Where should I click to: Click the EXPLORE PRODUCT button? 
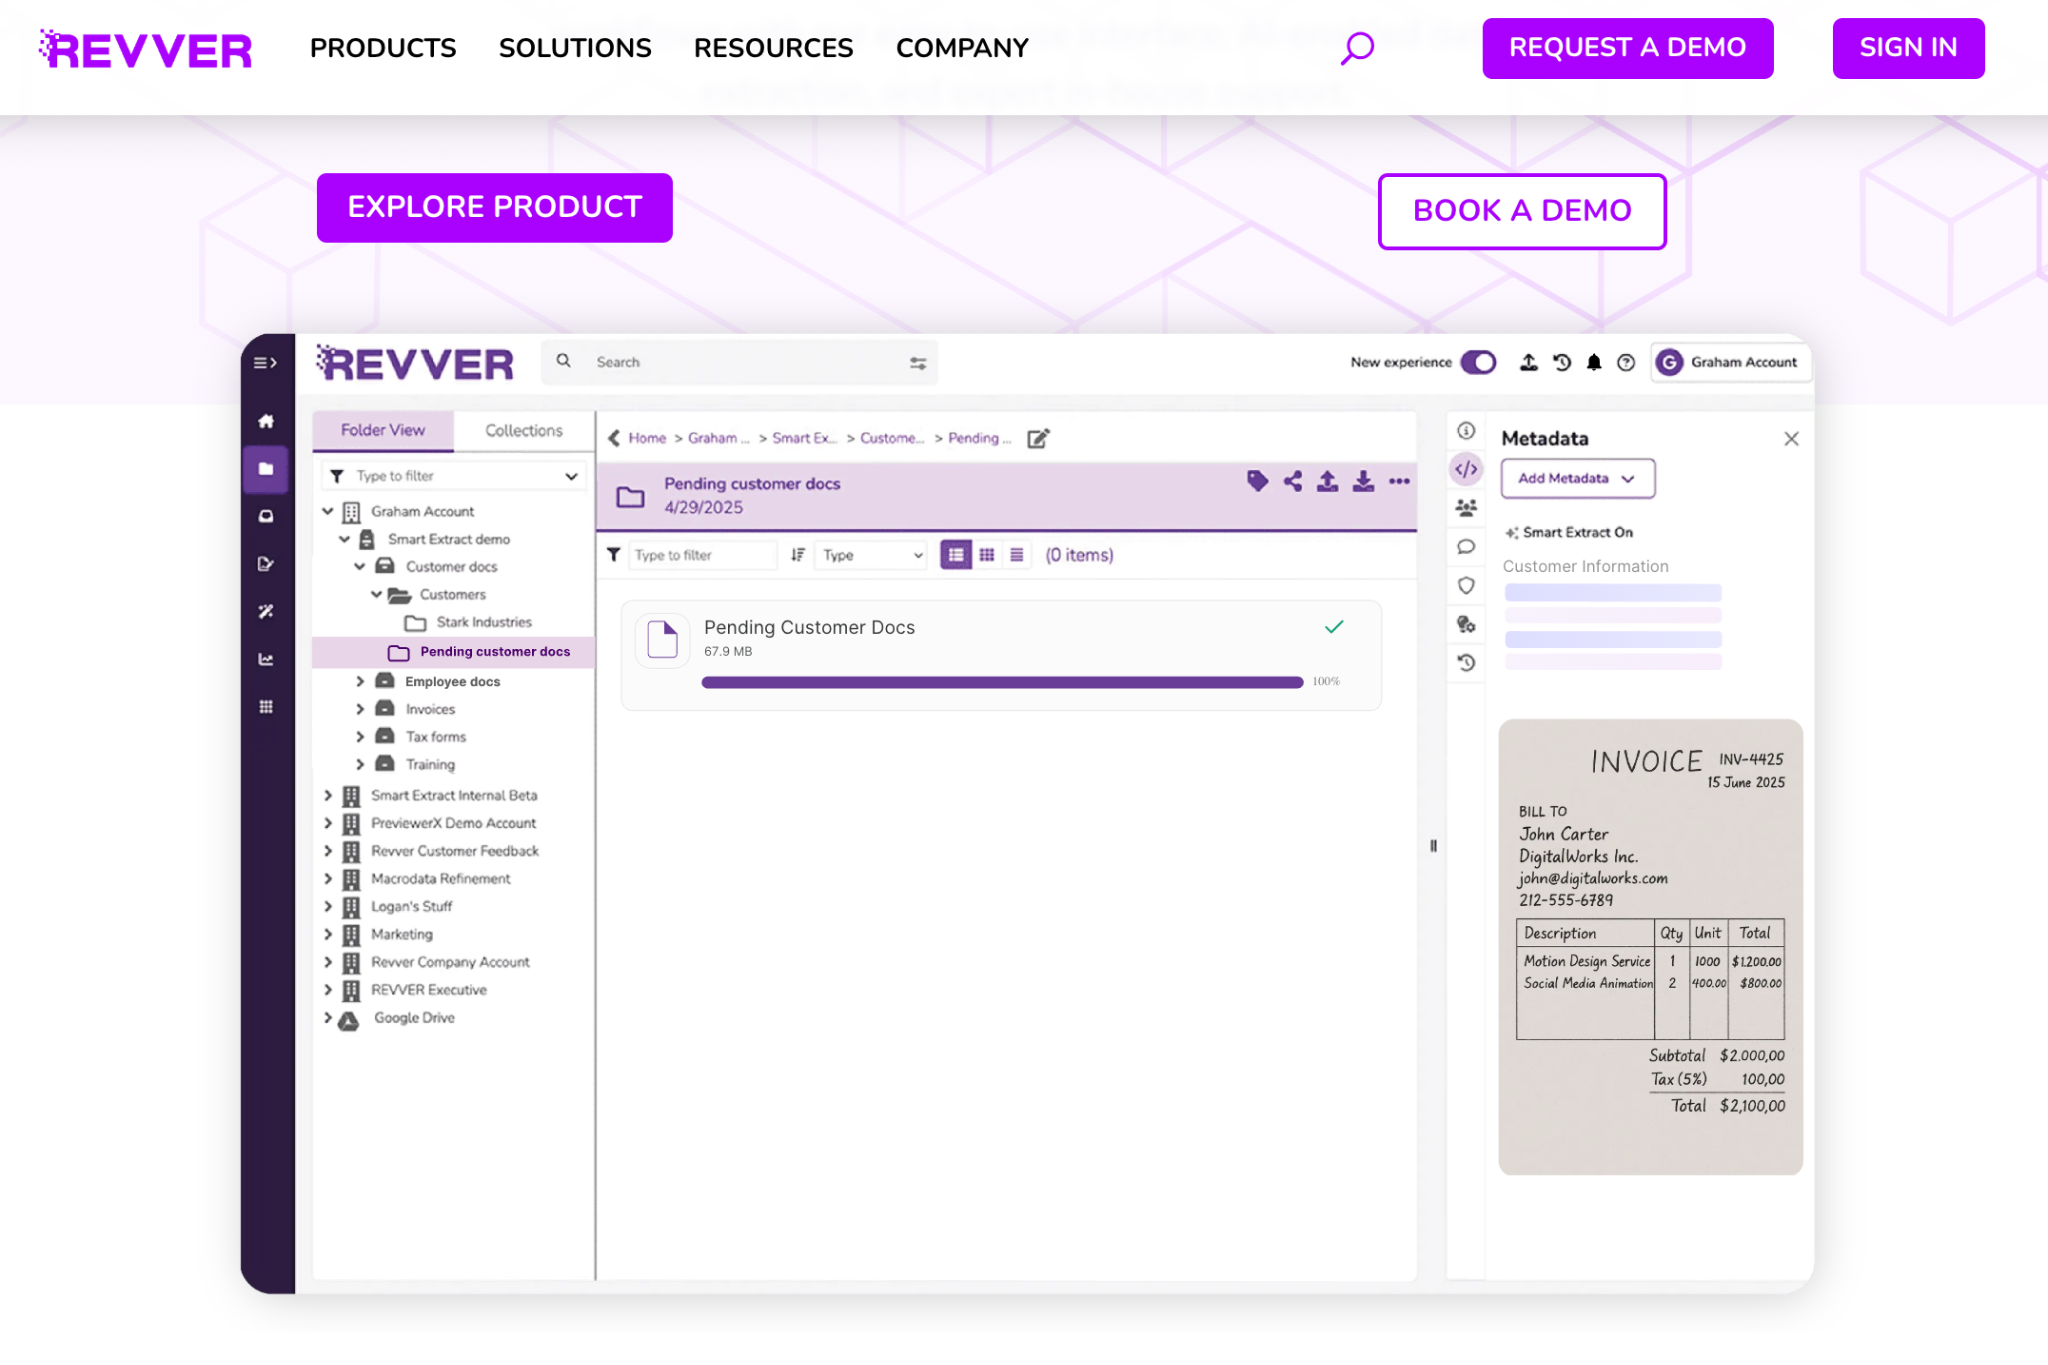494,207
